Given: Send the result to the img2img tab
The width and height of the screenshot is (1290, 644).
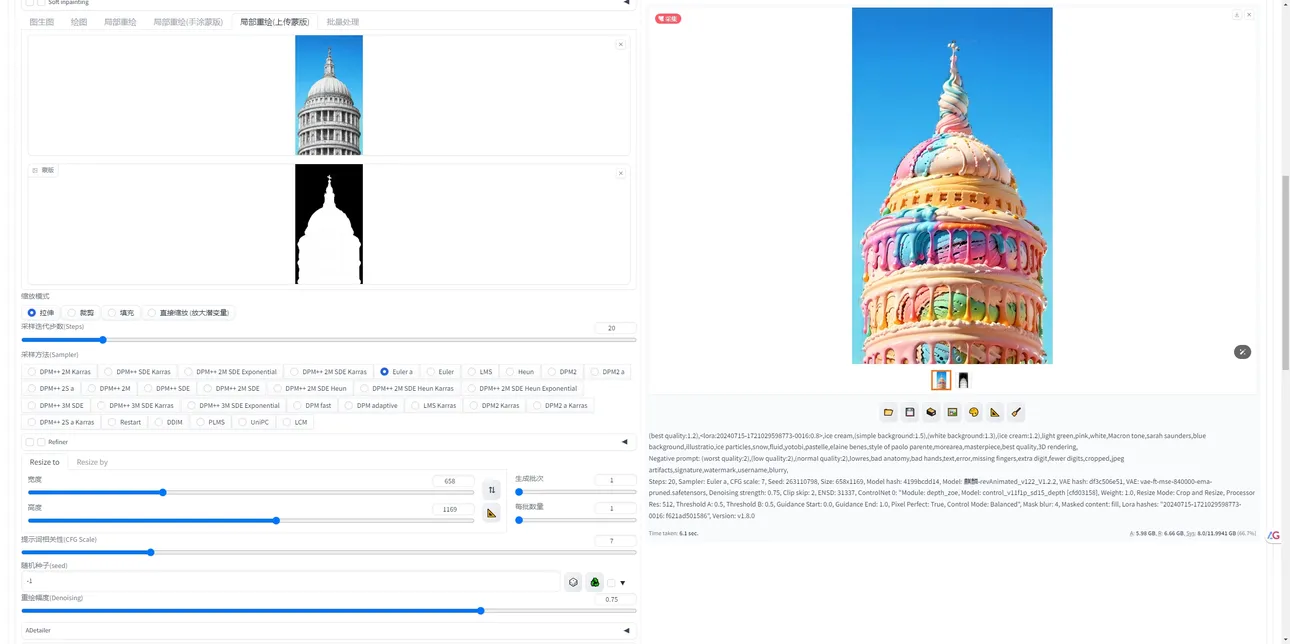Looking at the screenshot, I should tap(953, 412).
